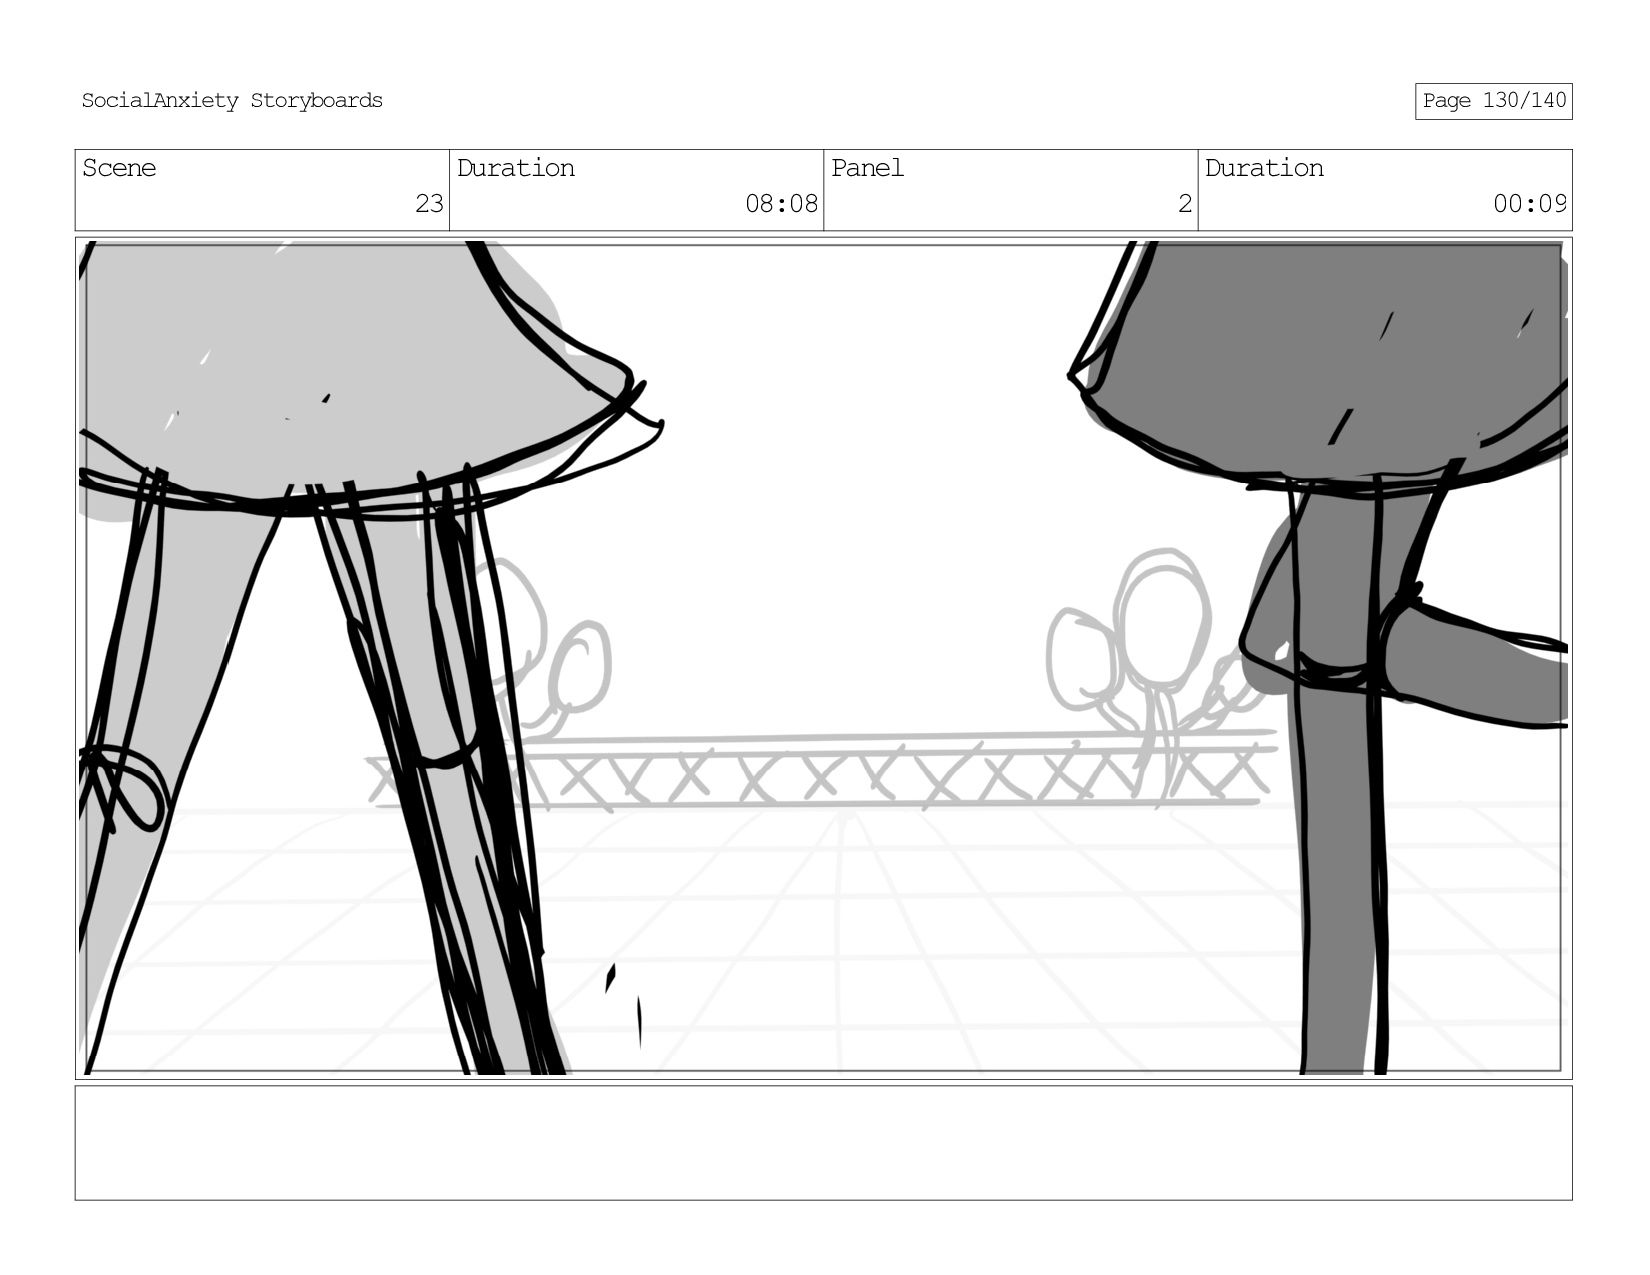Select the scene duration value 08:08

click(x=782, y=204)
